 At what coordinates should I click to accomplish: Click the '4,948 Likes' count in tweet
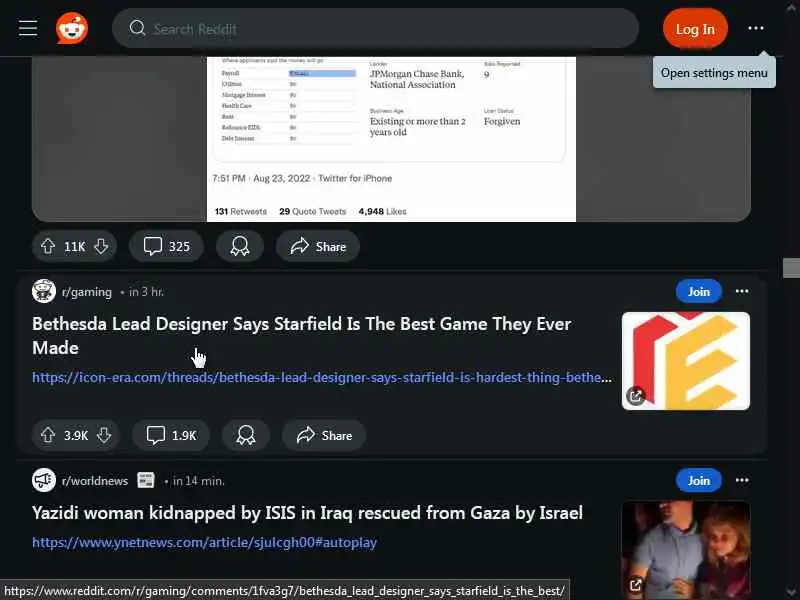tap(382, 211)
